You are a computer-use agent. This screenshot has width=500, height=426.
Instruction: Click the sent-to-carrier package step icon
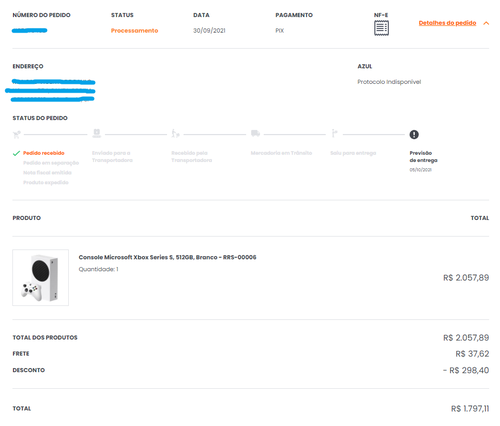(97, 133)
